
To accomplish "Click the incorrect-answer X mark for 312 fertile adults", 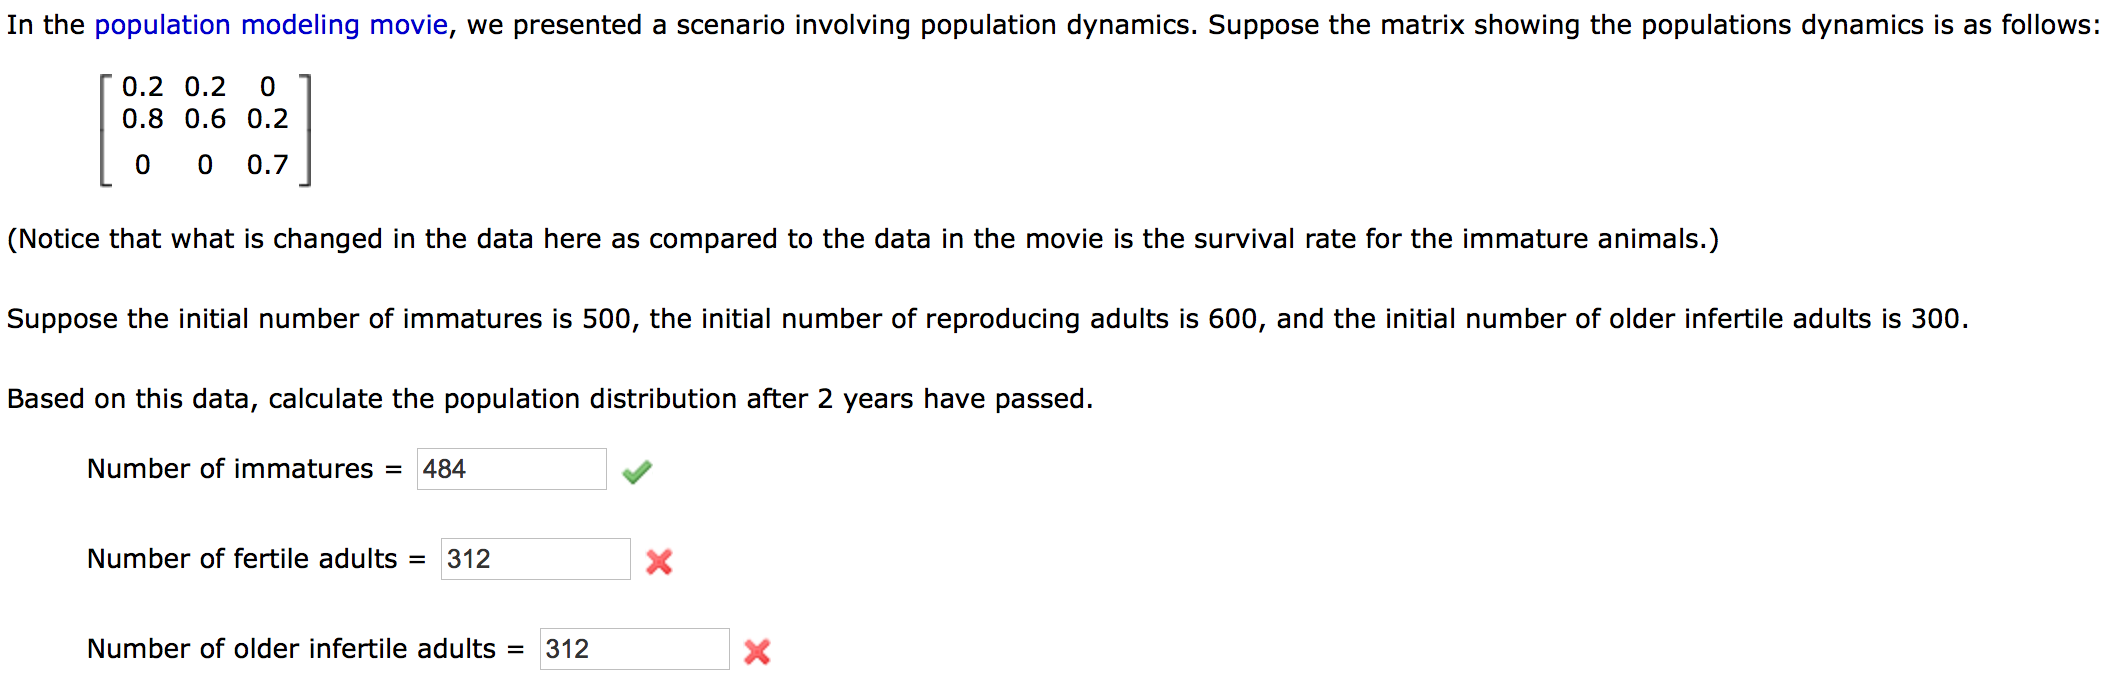I will [661, 561].
